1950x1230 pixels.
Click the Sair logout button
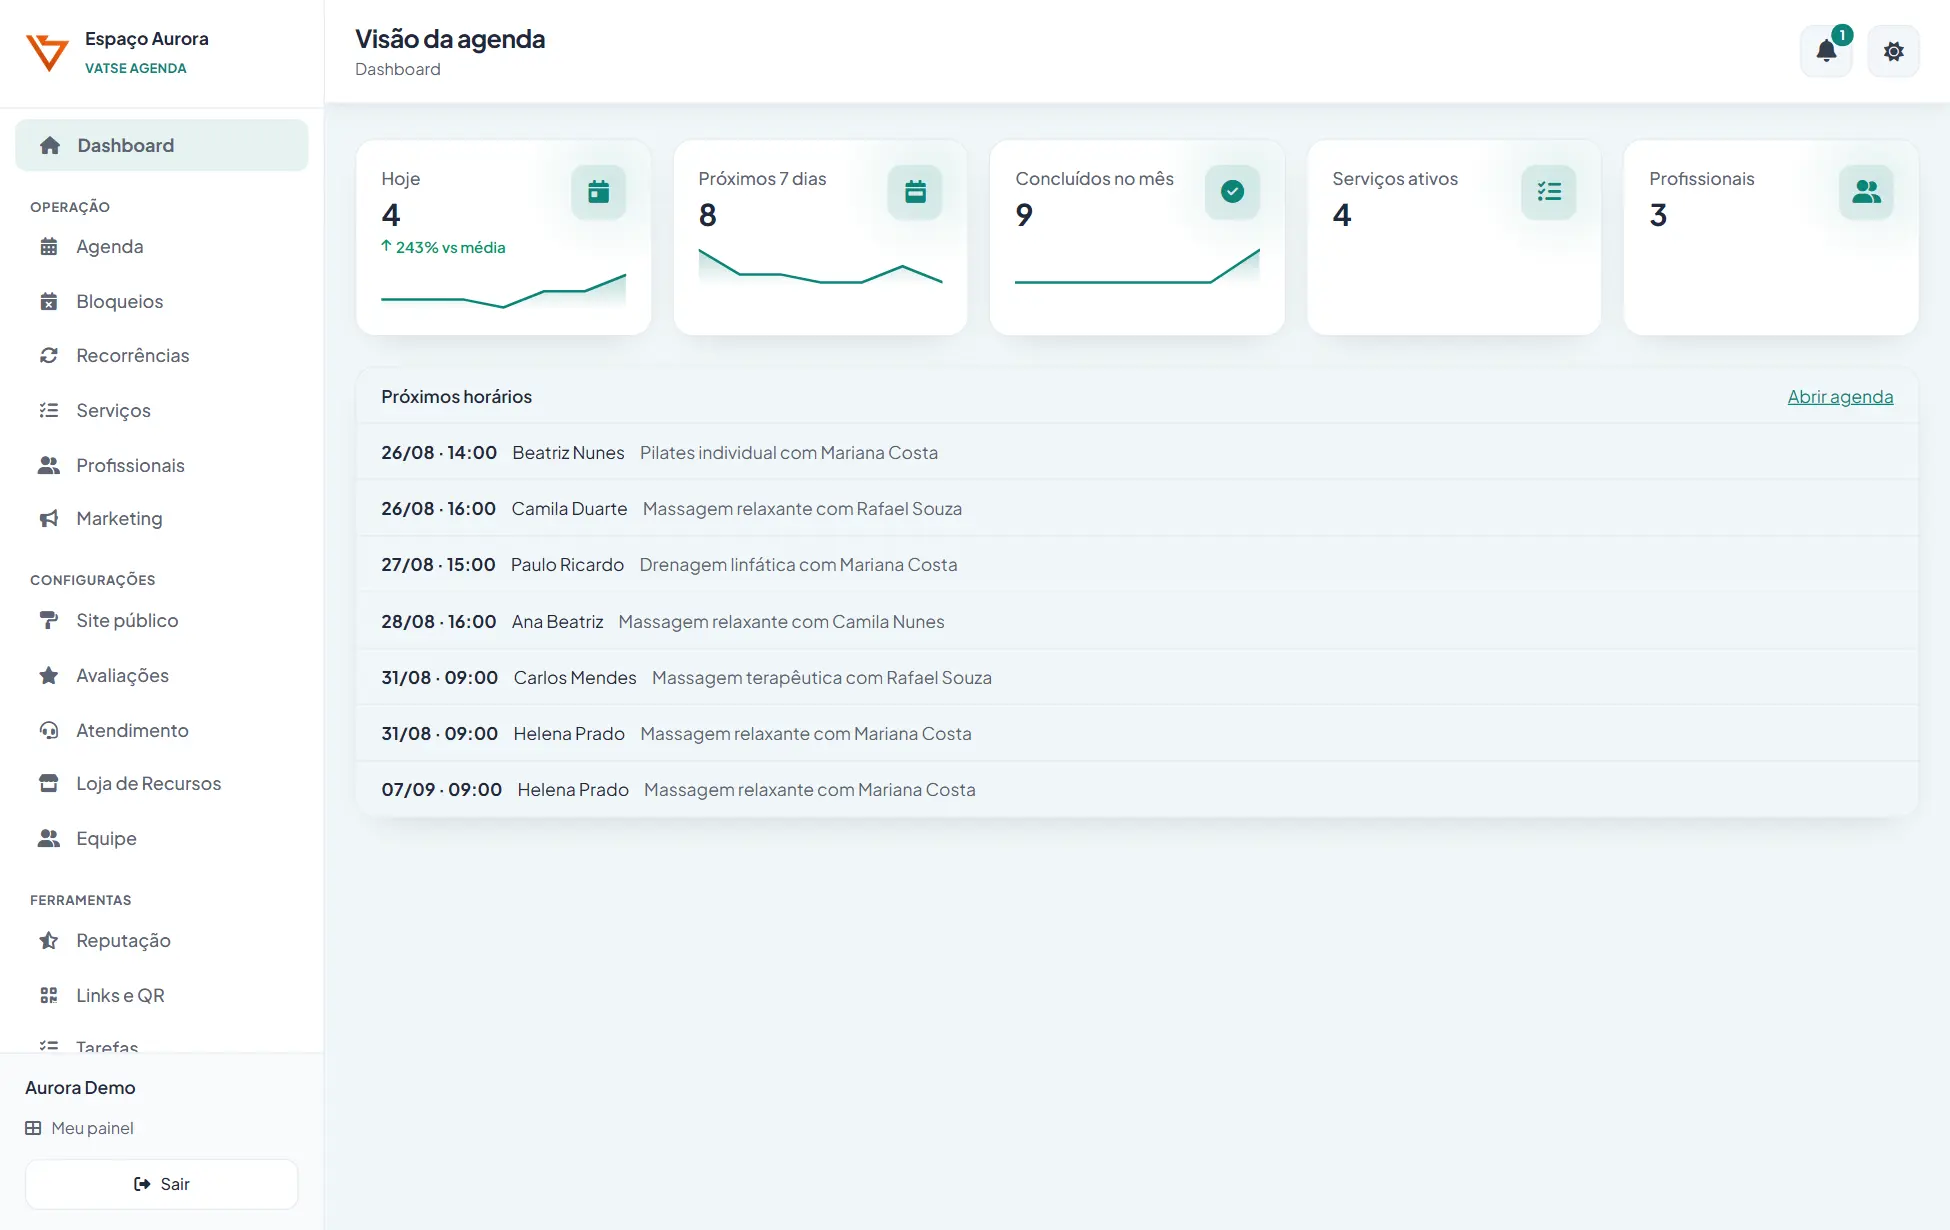tap(162, 1184)
